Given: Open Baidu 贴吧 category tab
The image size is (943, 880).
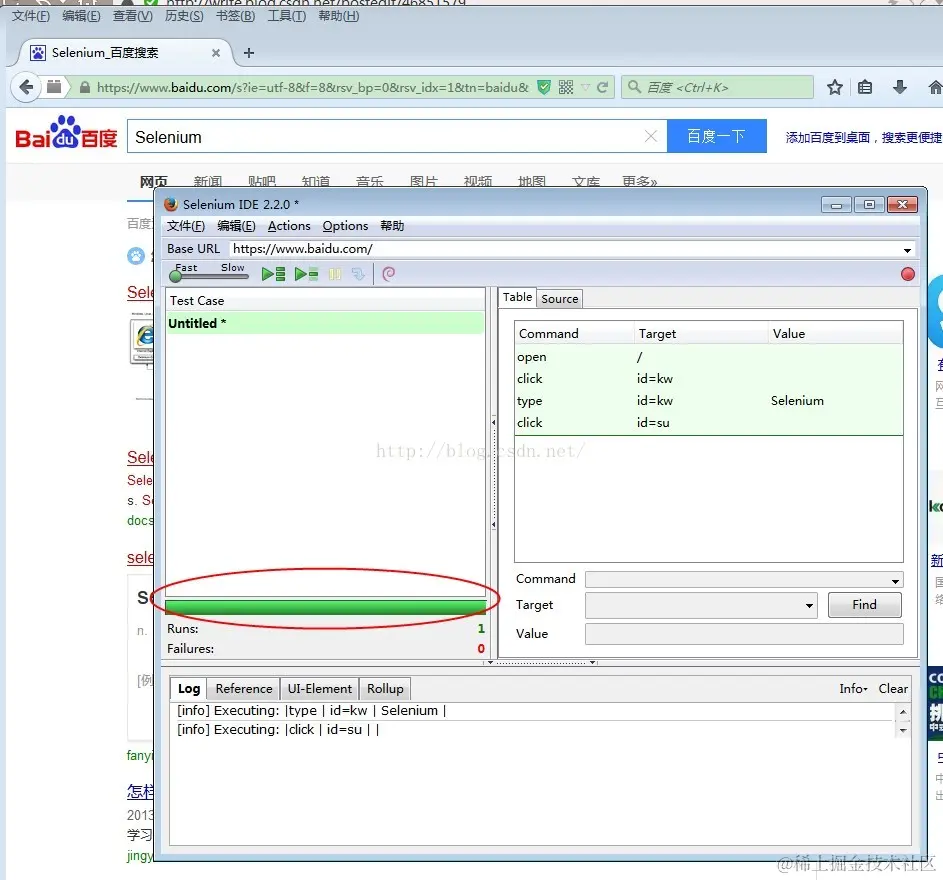Looking at the screenshot, I should pos(262,180).
